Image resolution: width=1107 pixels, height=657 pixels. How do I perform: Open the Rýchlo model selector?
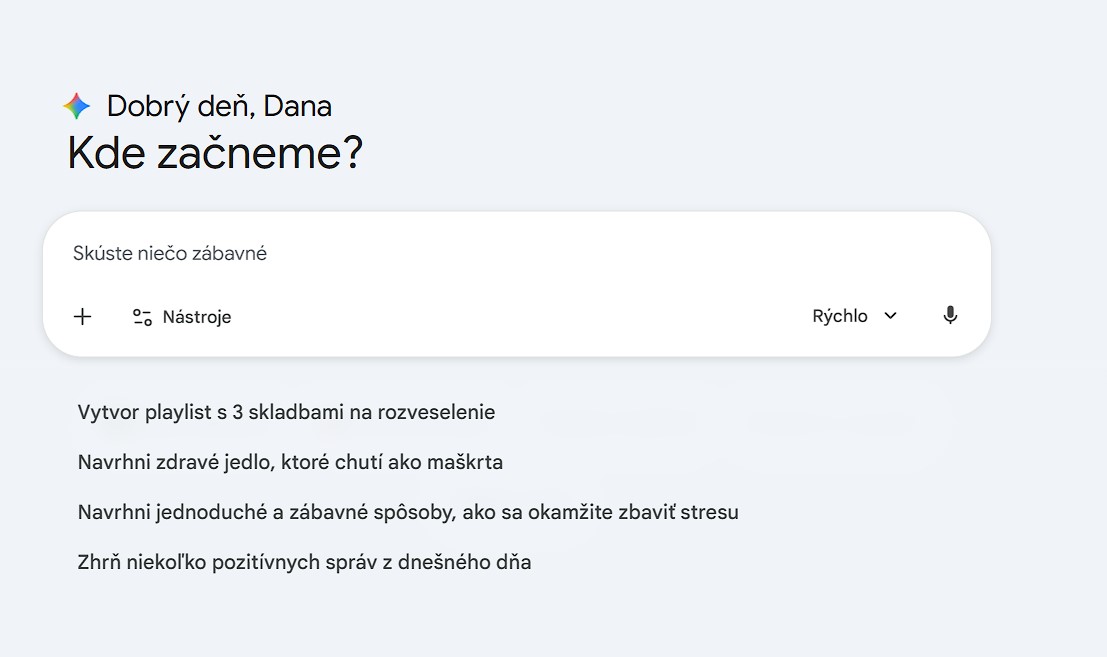point(840,316)
